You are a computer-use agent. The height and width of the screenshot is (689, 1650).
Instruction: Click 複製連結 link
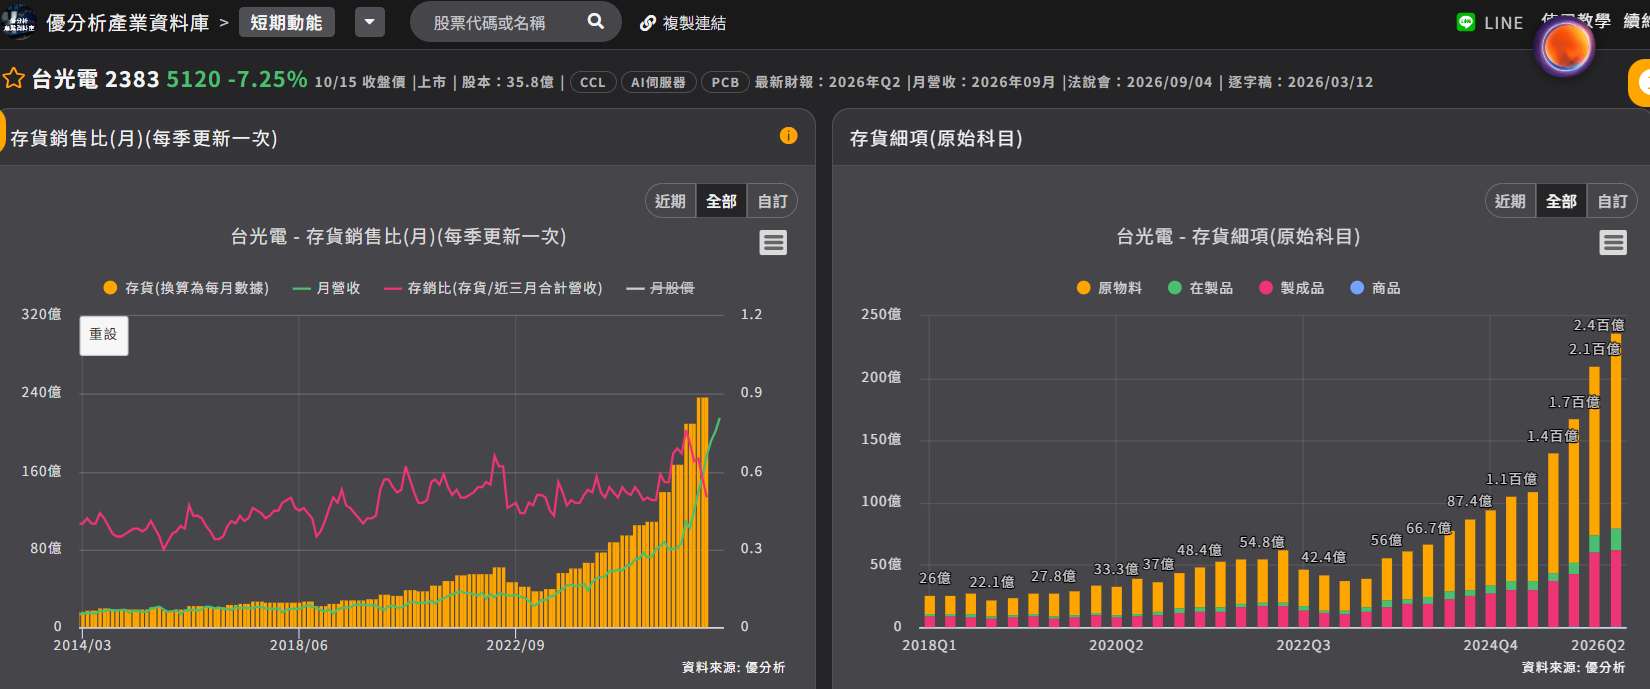pos(694,23)
